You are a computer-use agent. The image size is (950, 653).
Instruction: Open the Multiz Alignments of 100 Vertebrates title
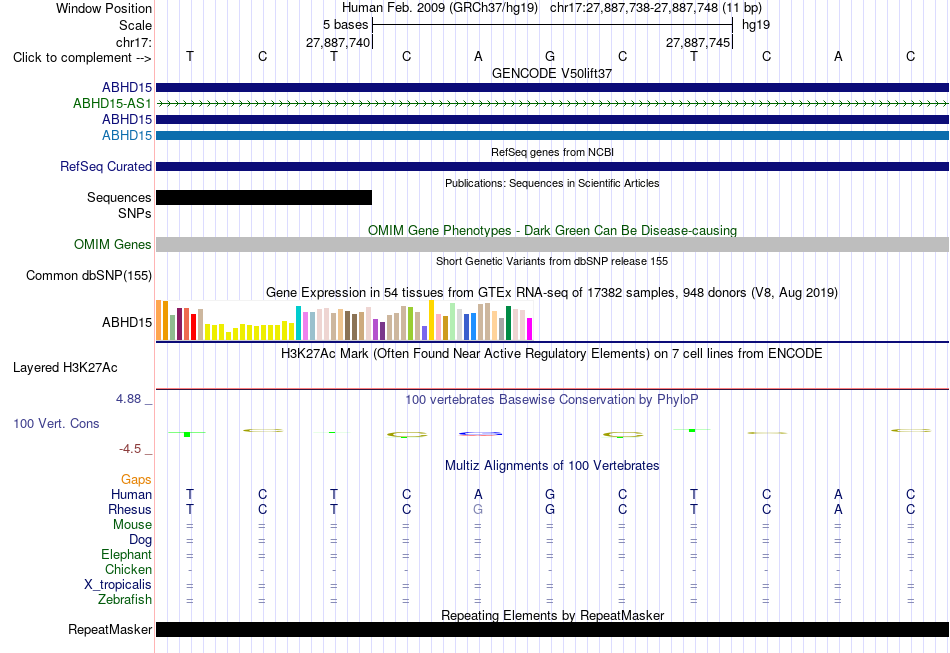pyautogui.click(x=552, y=466)
